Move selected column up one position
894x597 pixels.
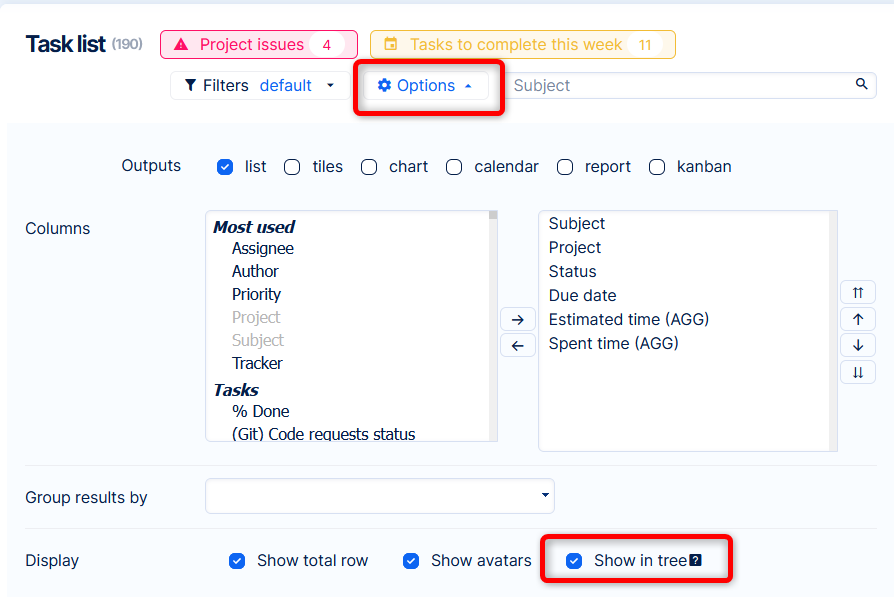[858, 319]
